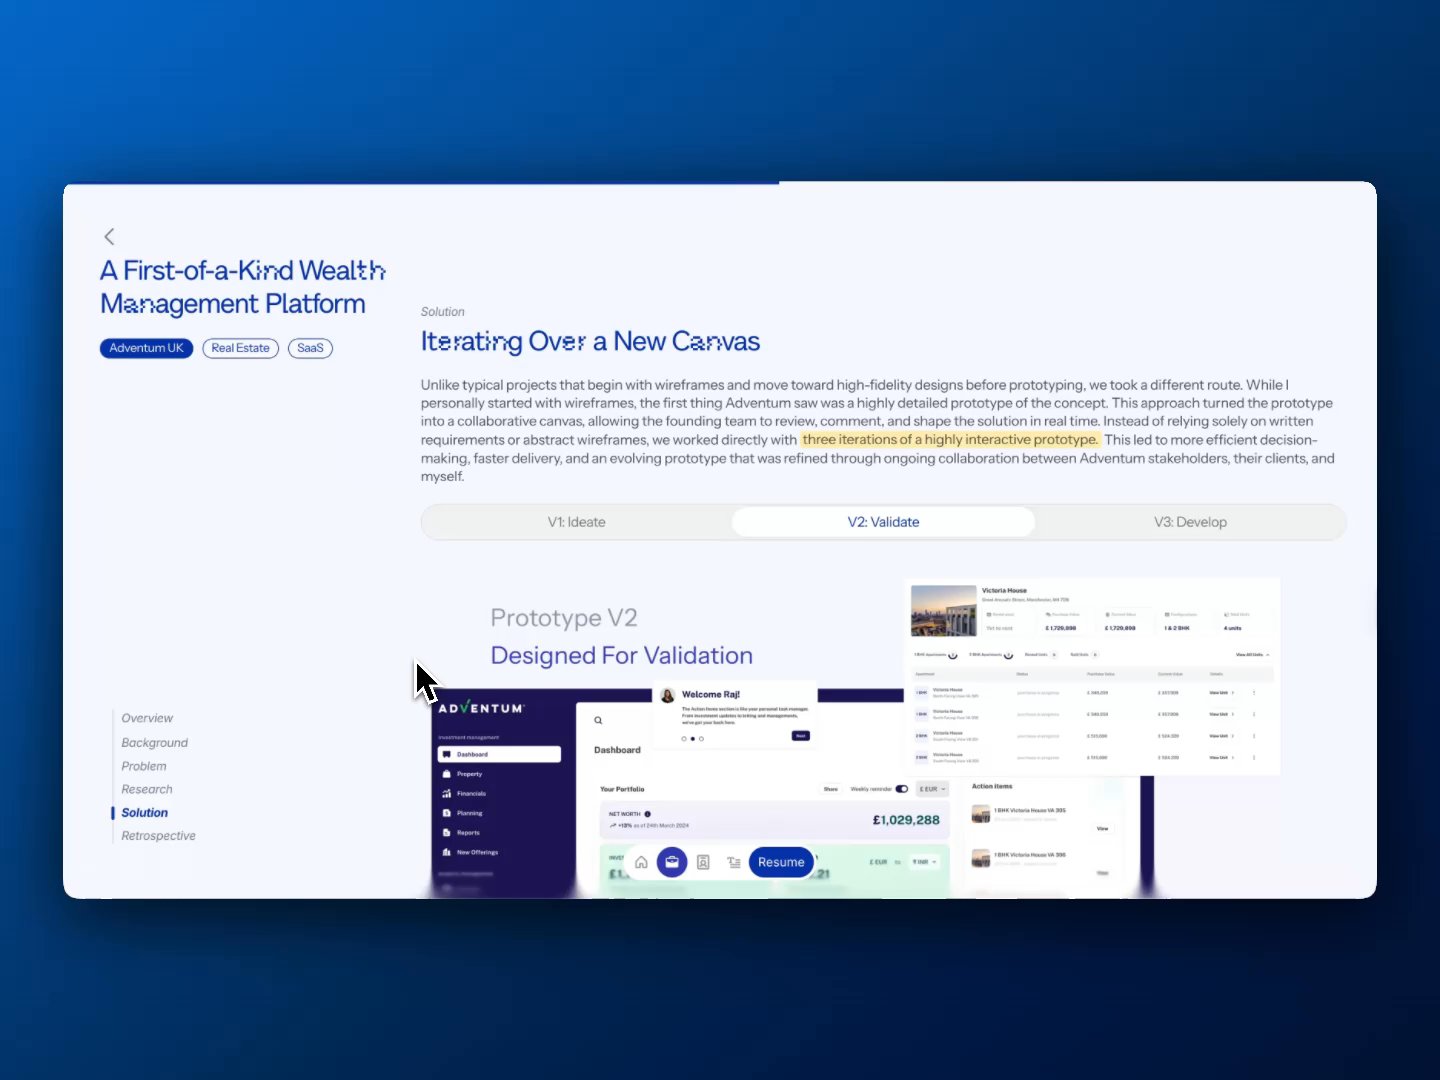Switch to the V1: Ideate tab
This screenshot has width=1440, height=1080.
[576, 522]
